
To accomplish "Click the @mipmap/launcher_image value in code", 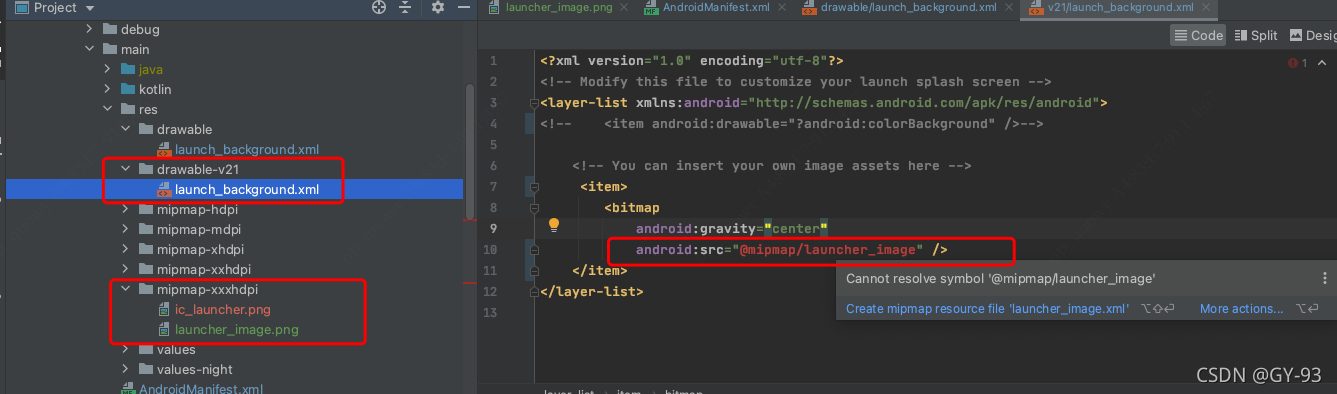I will [x=827, y=250].
